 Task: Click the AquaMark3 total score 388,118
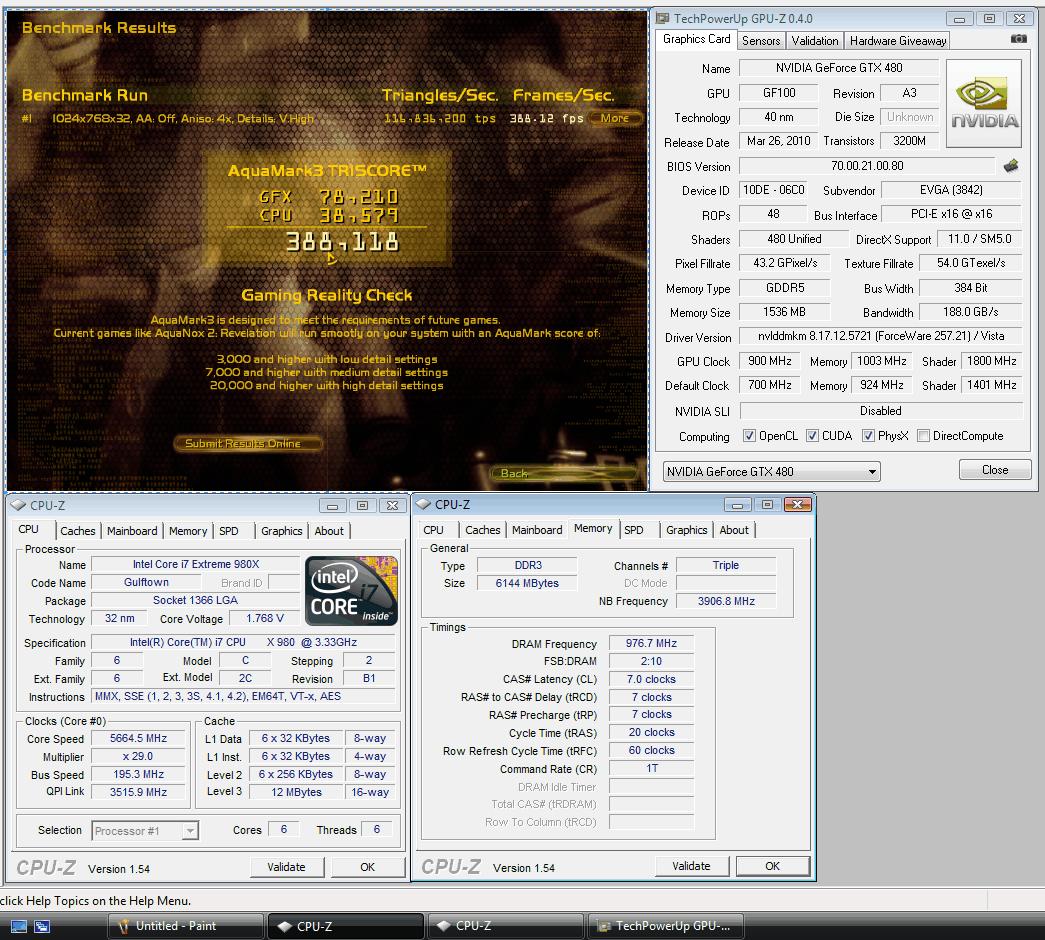[343, 242]
